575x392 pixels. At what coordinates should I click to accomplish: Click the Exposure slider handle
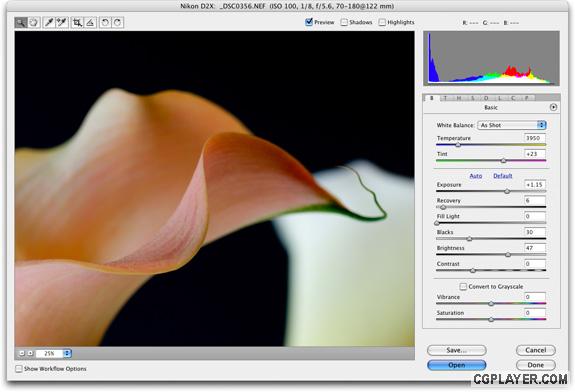tap(507, 191)
